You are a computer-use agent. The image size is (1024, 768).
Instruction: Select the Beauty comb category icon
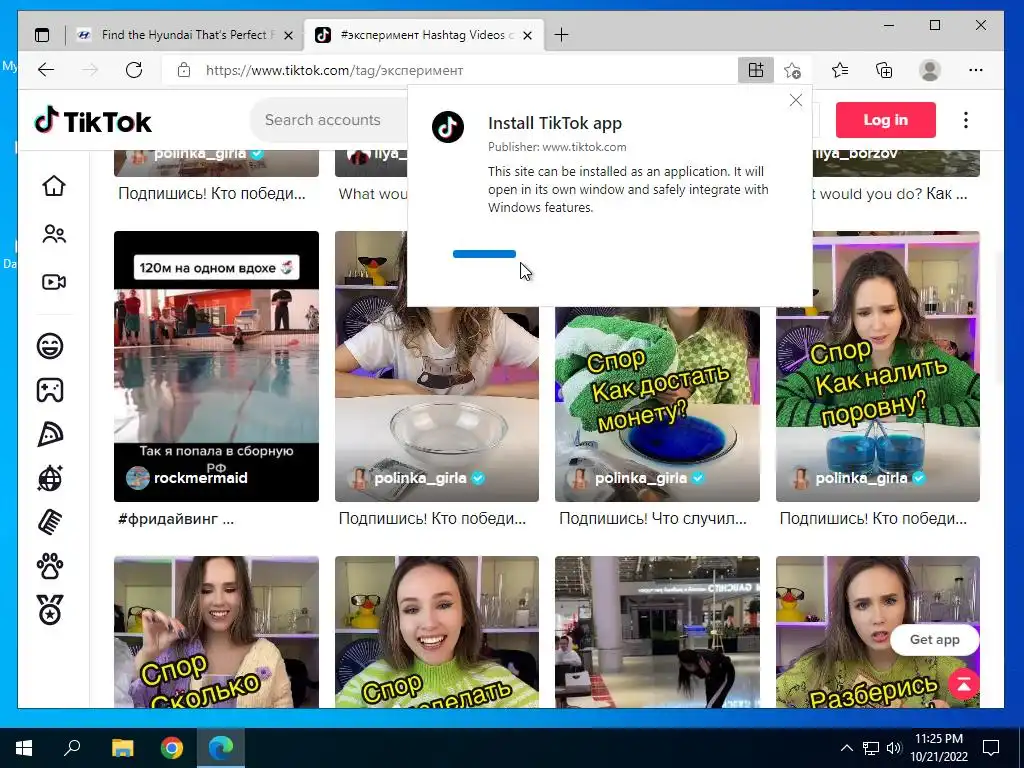(50, 522)
